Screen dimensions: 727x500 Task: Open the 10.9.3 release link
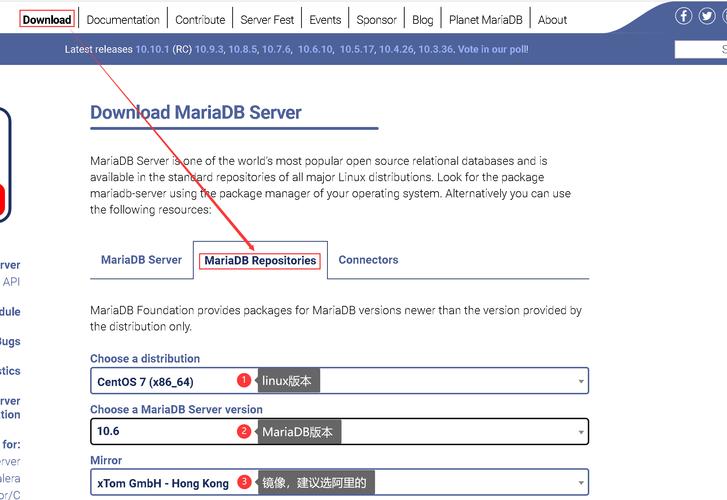(x=209, y=49)
